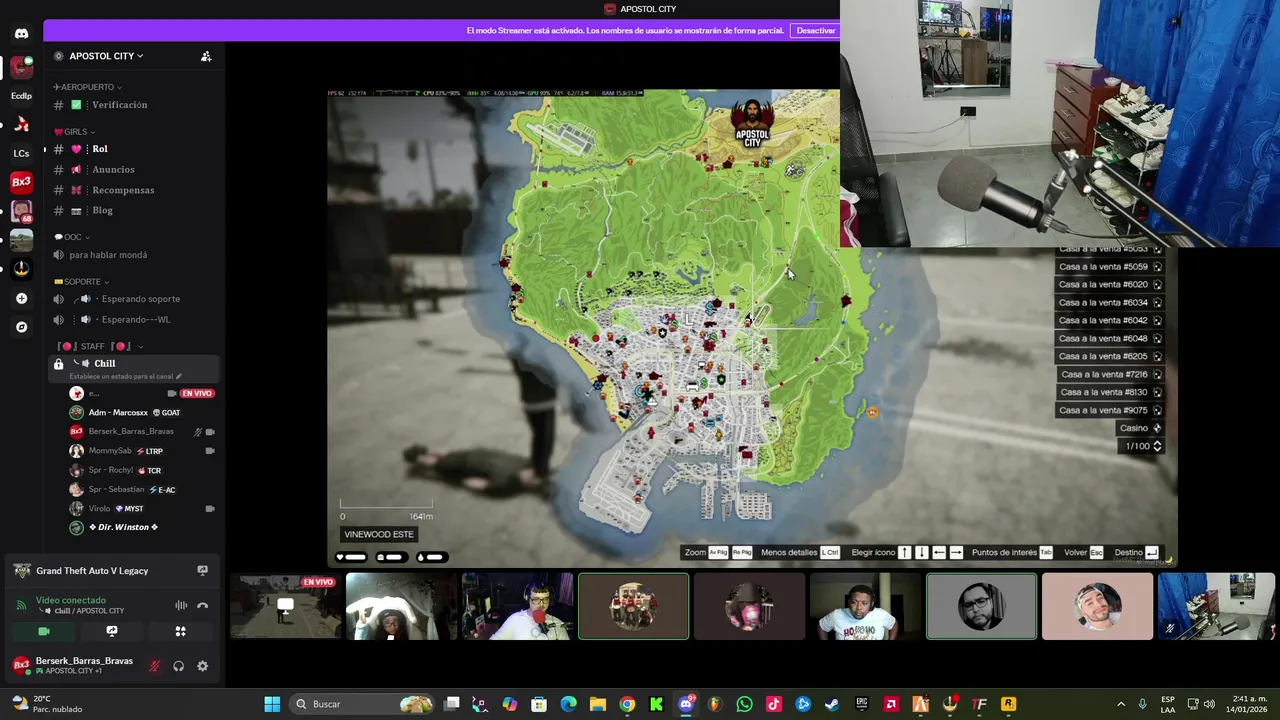Share your screen button in voice panel
The image size is (1280, 720).
(112, 631)
